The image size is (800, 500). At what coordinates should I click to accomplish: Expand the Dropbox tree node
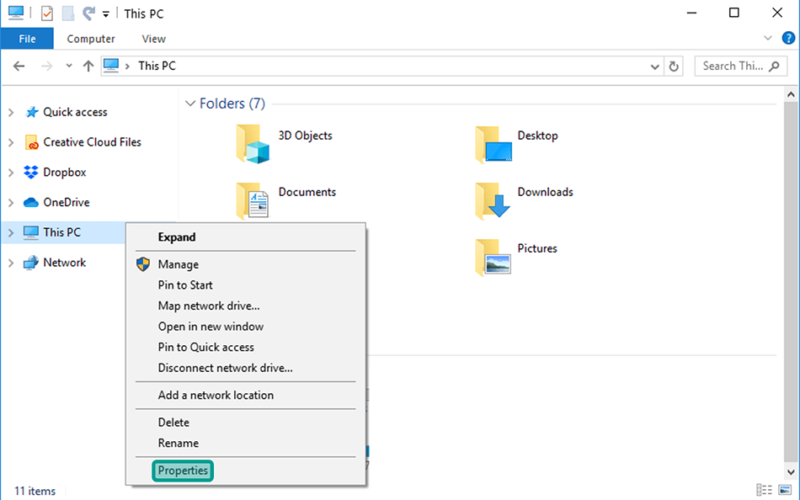click(11, 172)
